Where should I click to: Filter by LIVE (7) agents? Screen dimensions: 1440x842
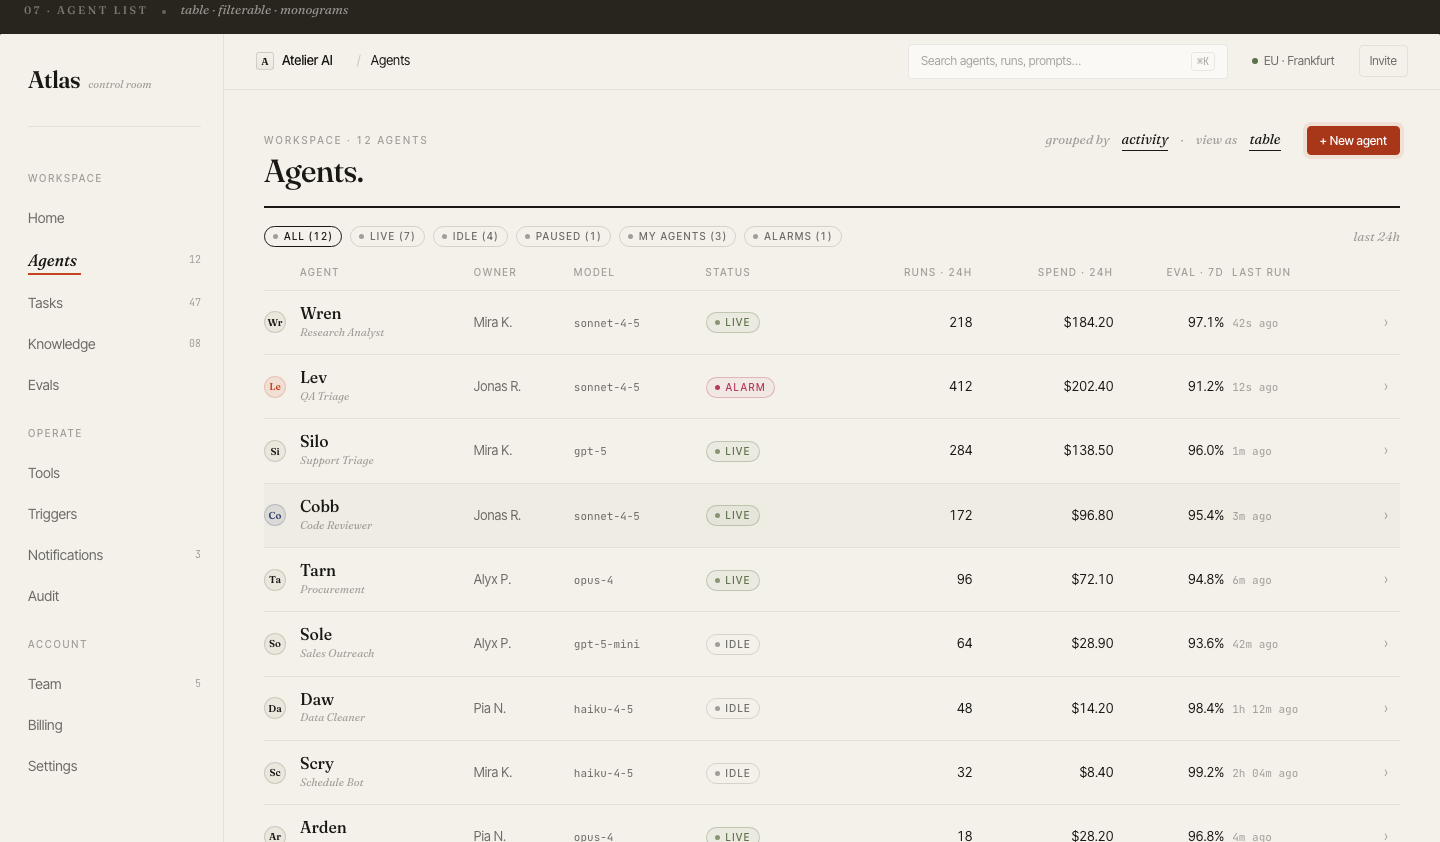(387, 236)
